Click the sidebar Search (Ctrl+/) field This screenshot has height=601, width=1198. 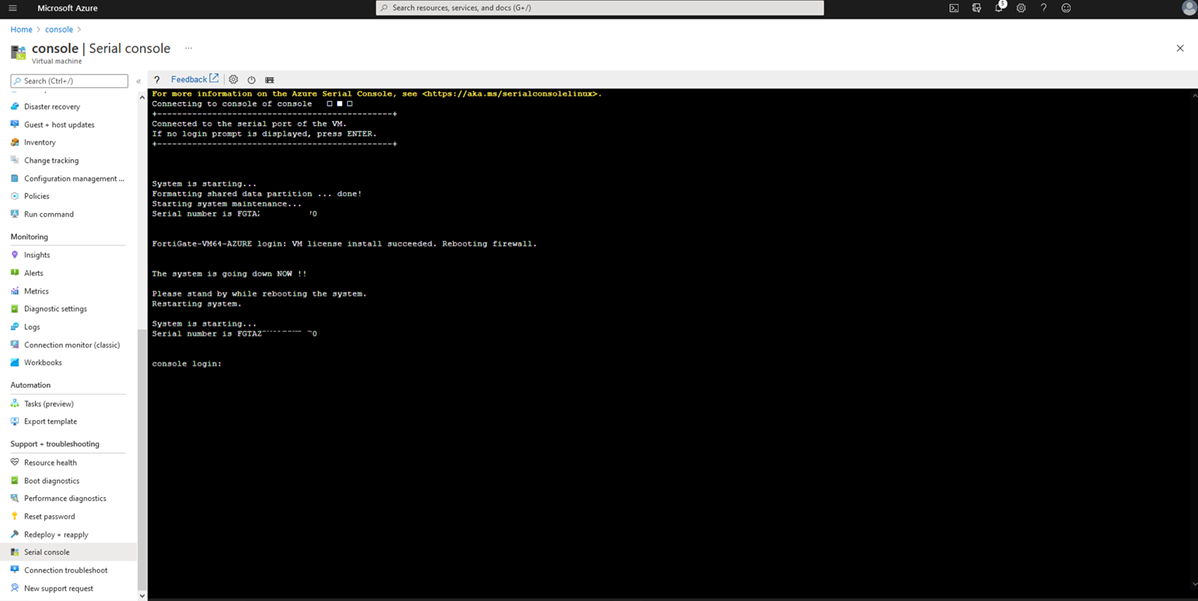click(70, 81)
